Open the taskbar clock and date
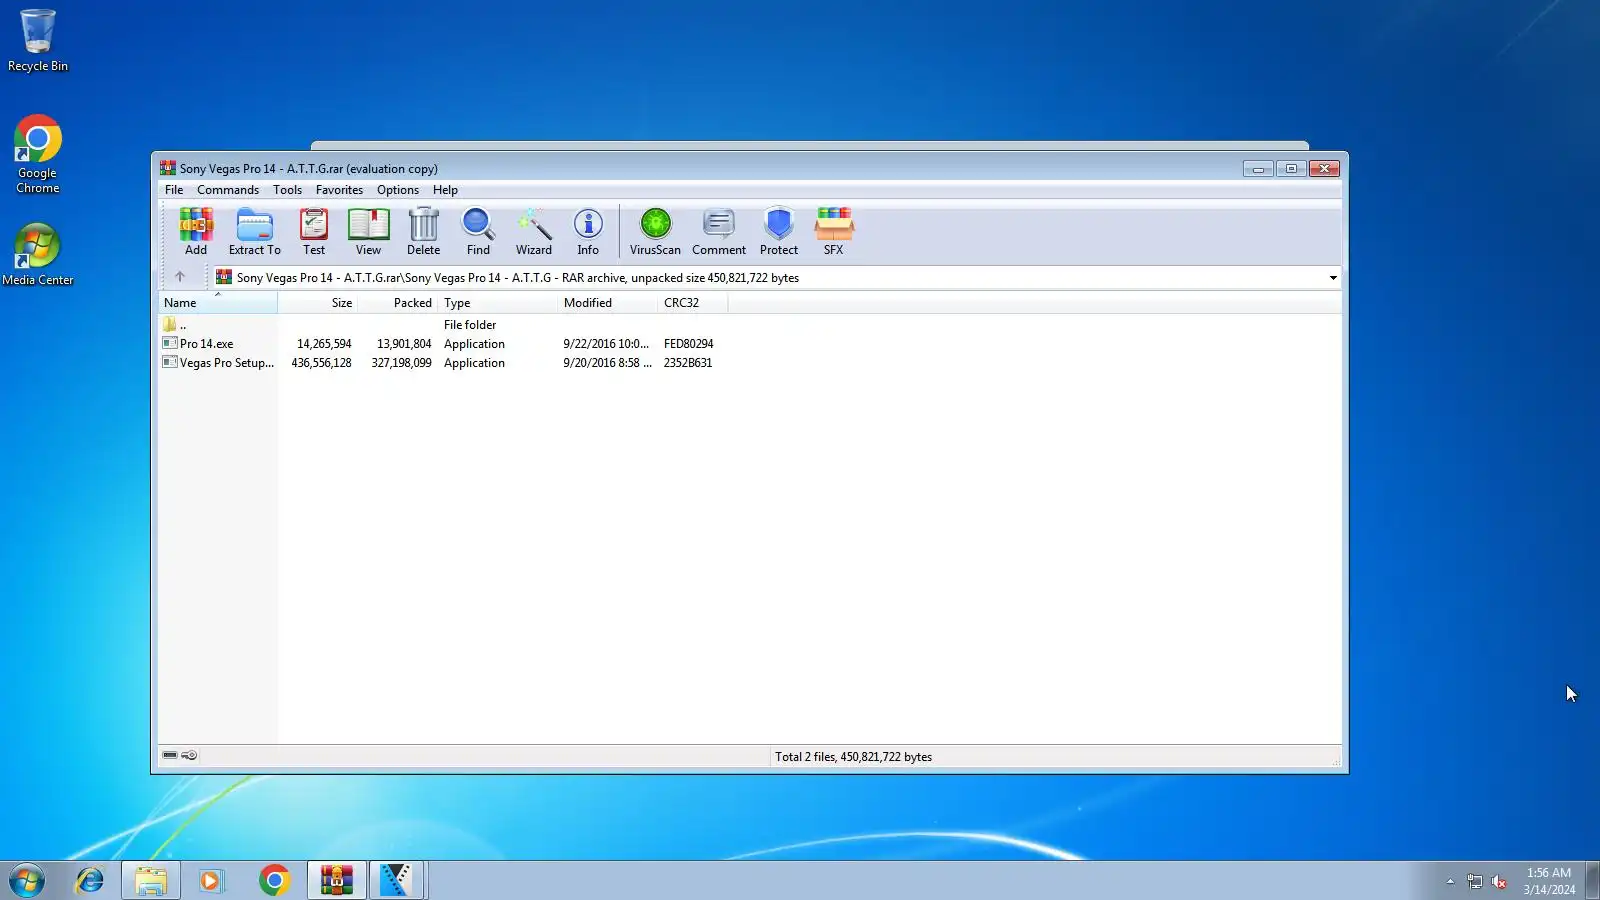The image size is (1600, 900). coord(1549,881)
